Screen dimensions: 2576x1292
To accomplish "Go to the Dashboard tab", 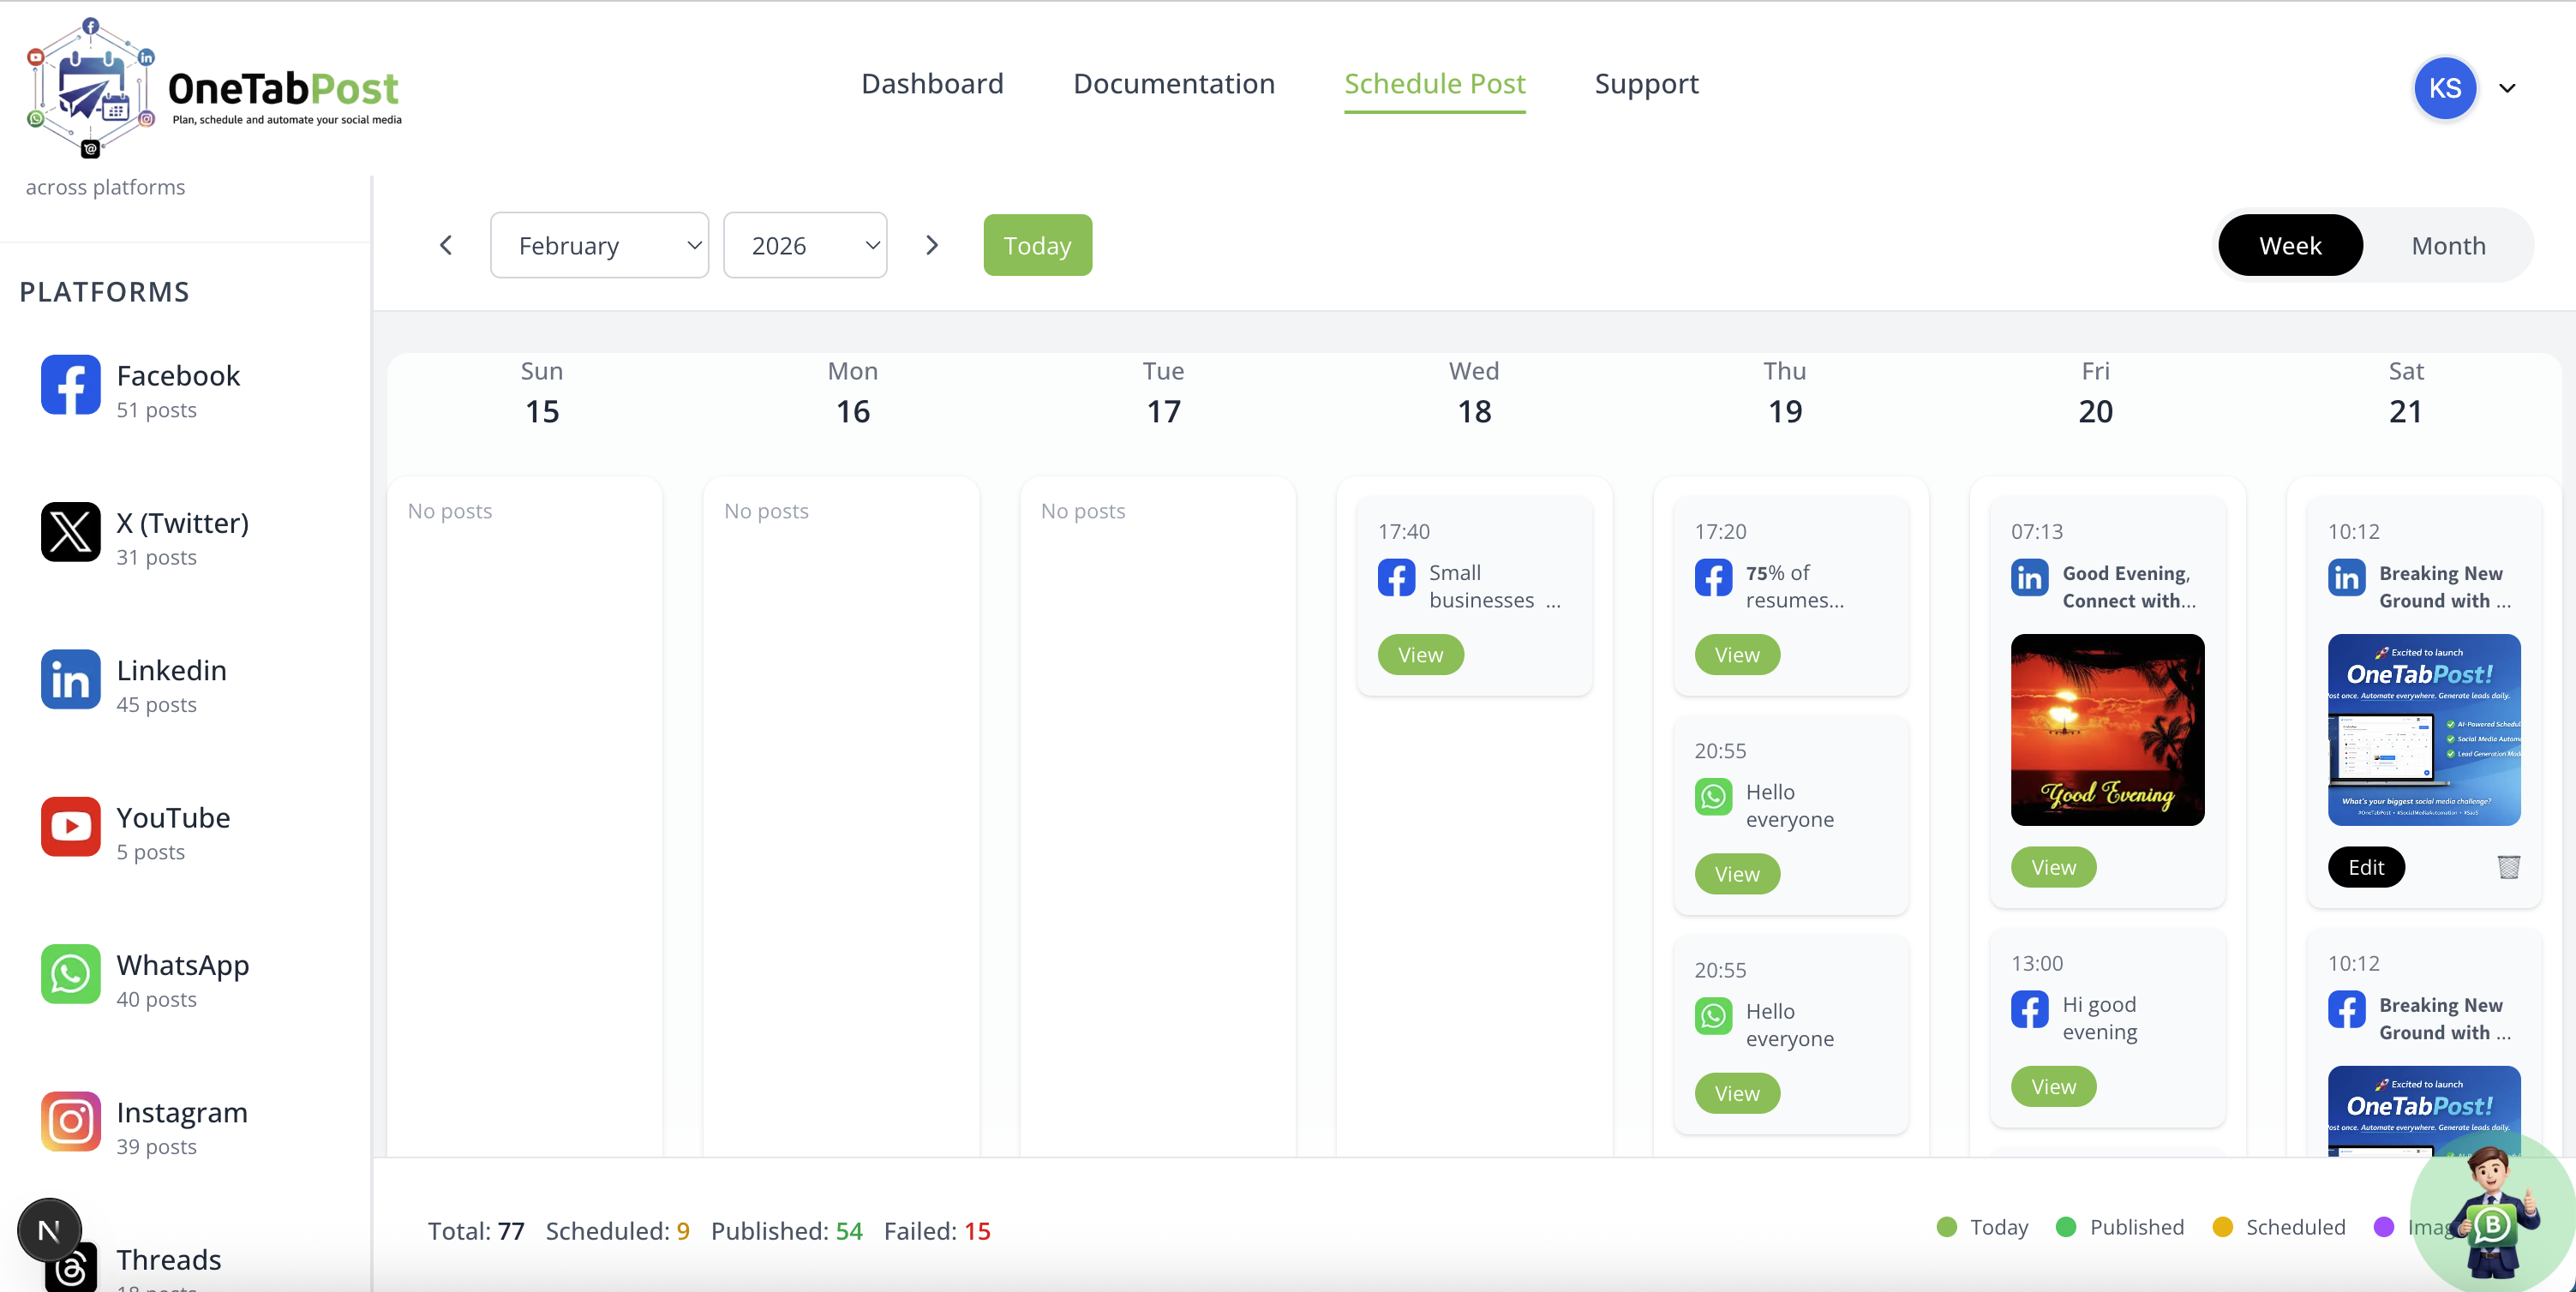I will (x=931, y=84).
